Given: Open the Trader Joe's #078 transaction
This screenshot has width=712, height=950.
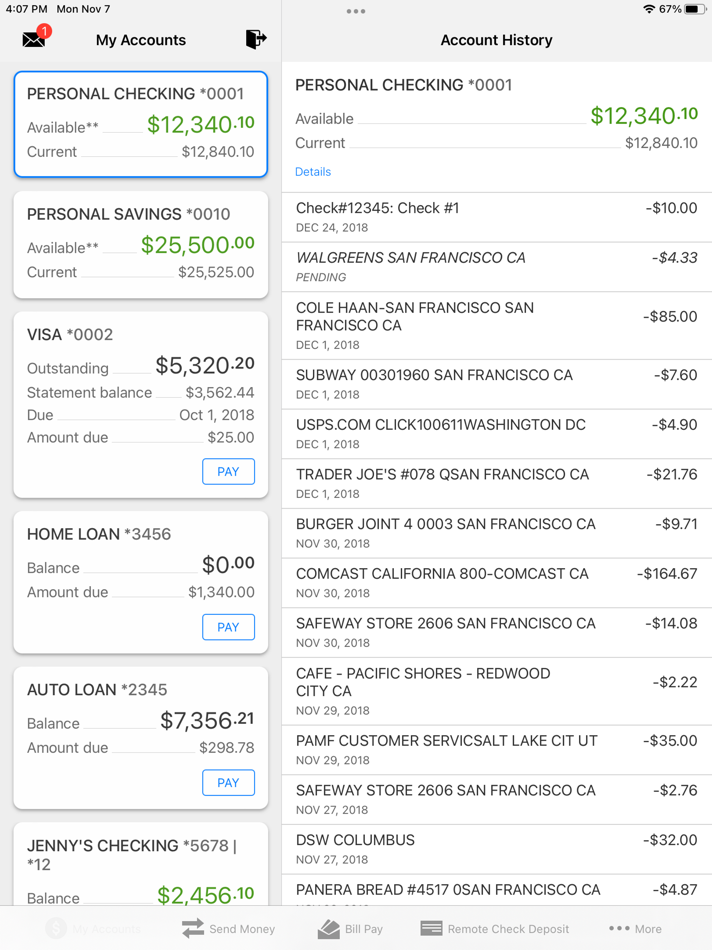Looking at the screenshot, I should [x=497, y=484].
